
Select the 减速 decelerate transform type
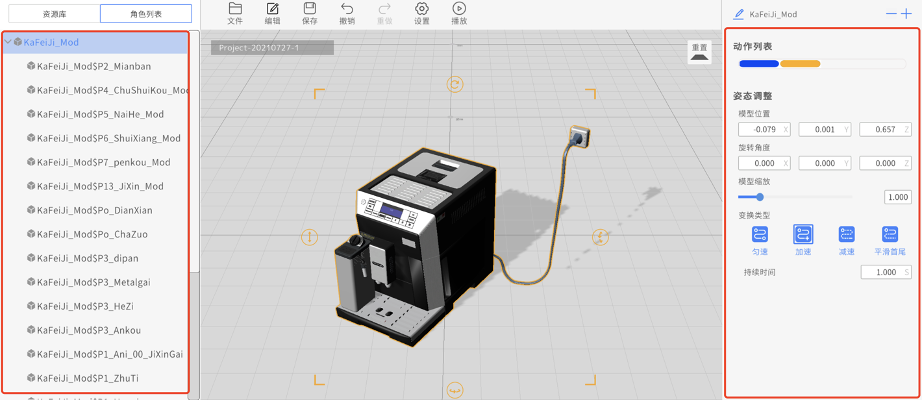pyautogui.click(x=847, y=234)
